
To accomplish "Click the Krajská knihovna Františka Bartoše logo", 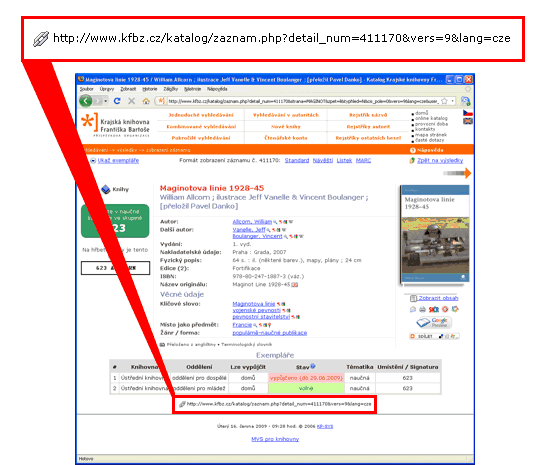I will pos(115,125).
